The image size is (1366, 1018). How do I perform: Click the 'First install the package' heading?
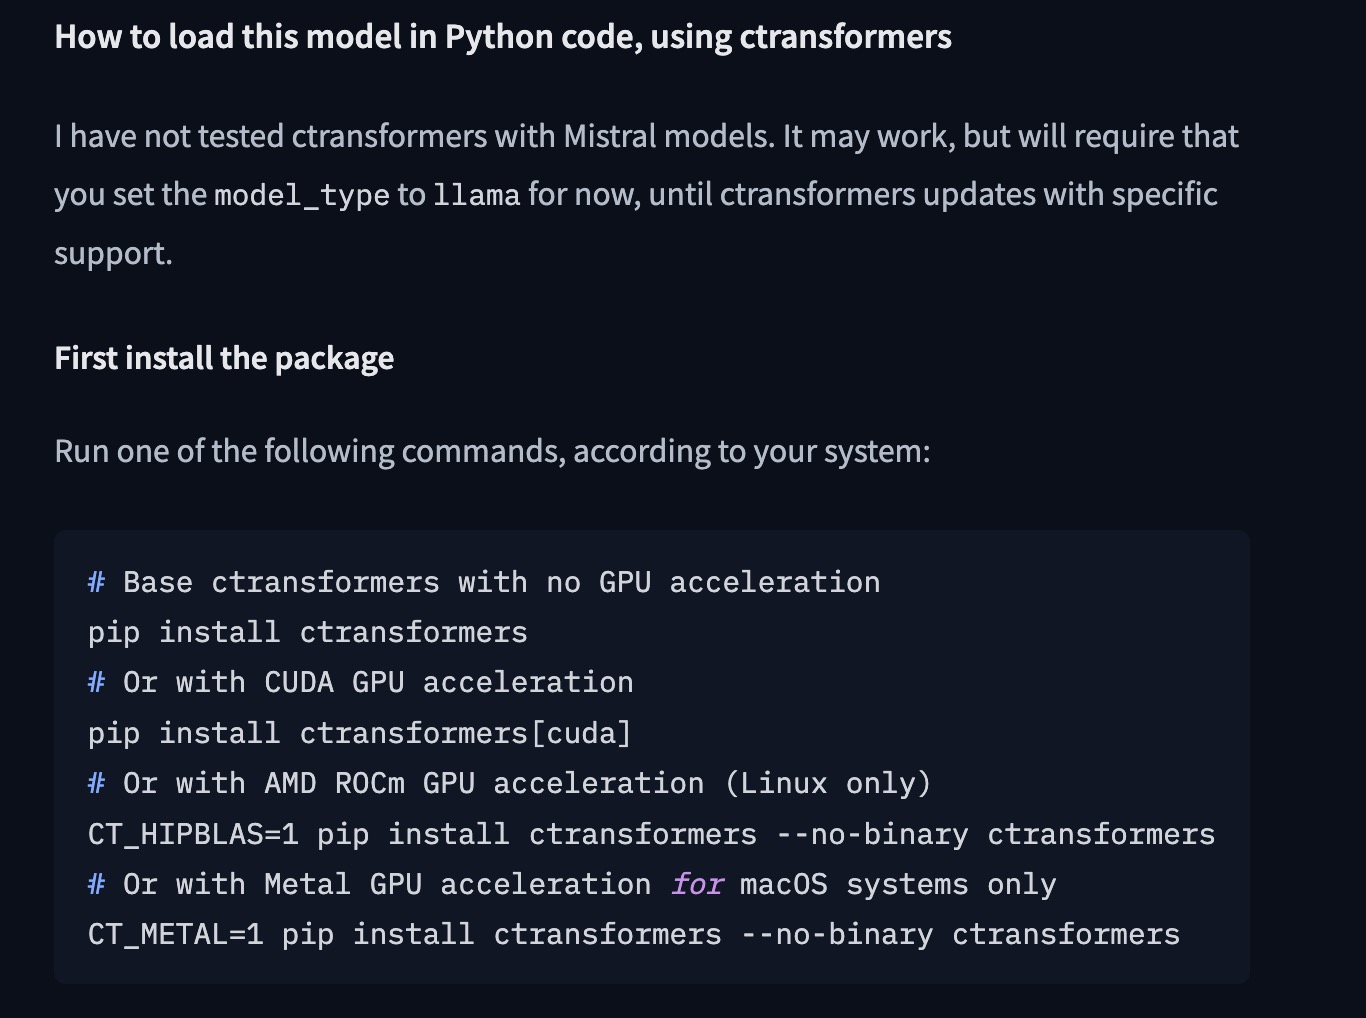(224, 358)
